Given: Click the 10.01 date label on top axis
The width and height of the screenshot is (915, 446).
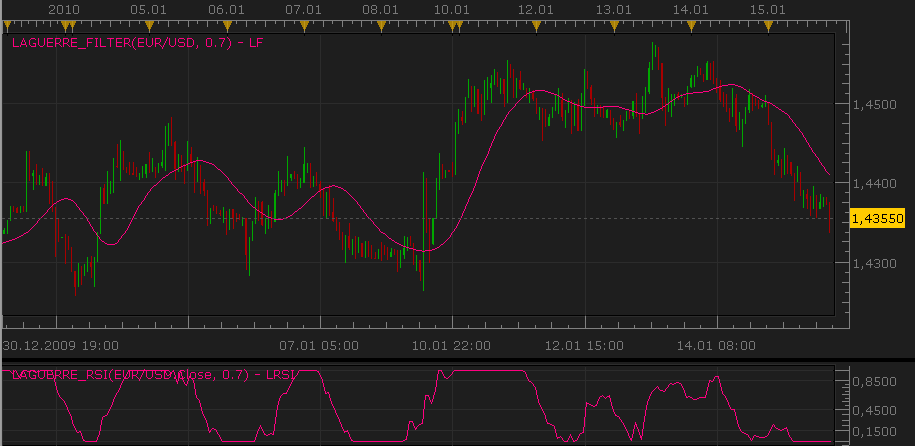Looking at the screenshot, I should 452,9.
